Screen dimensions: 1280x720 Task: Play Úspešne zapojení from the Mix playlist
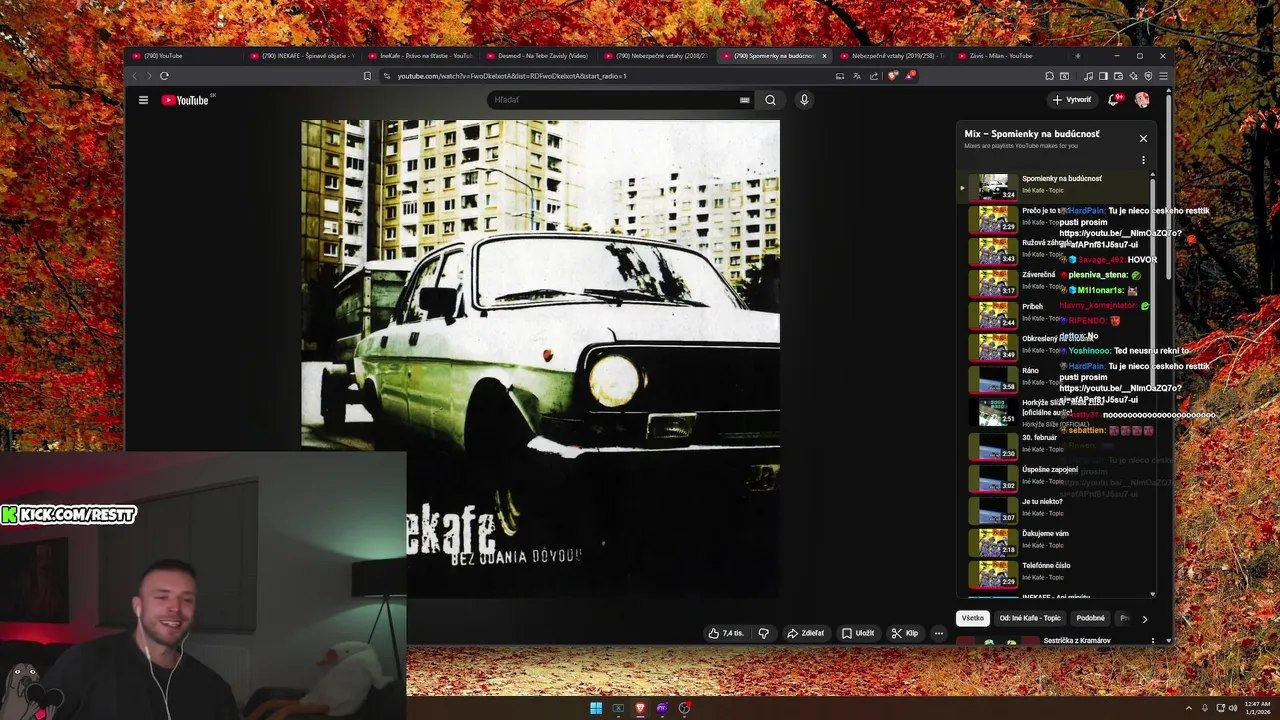tap(1055, 477)
